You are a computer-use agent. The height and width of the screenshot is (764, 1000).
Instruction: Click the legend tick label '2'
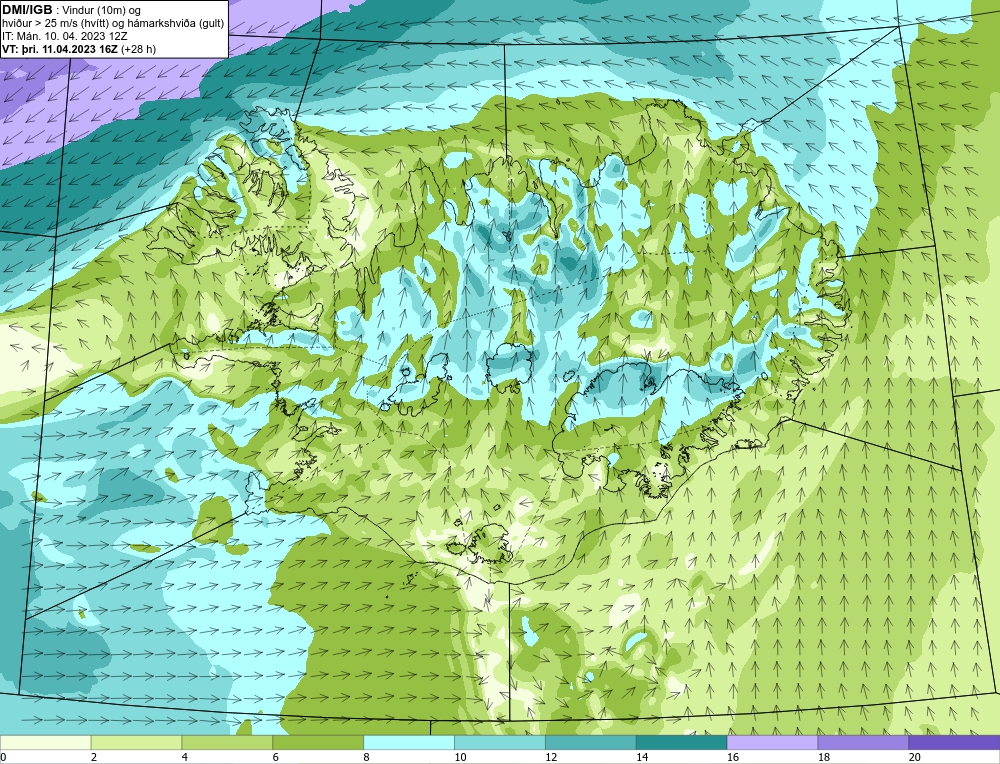[x=94, y=757]
